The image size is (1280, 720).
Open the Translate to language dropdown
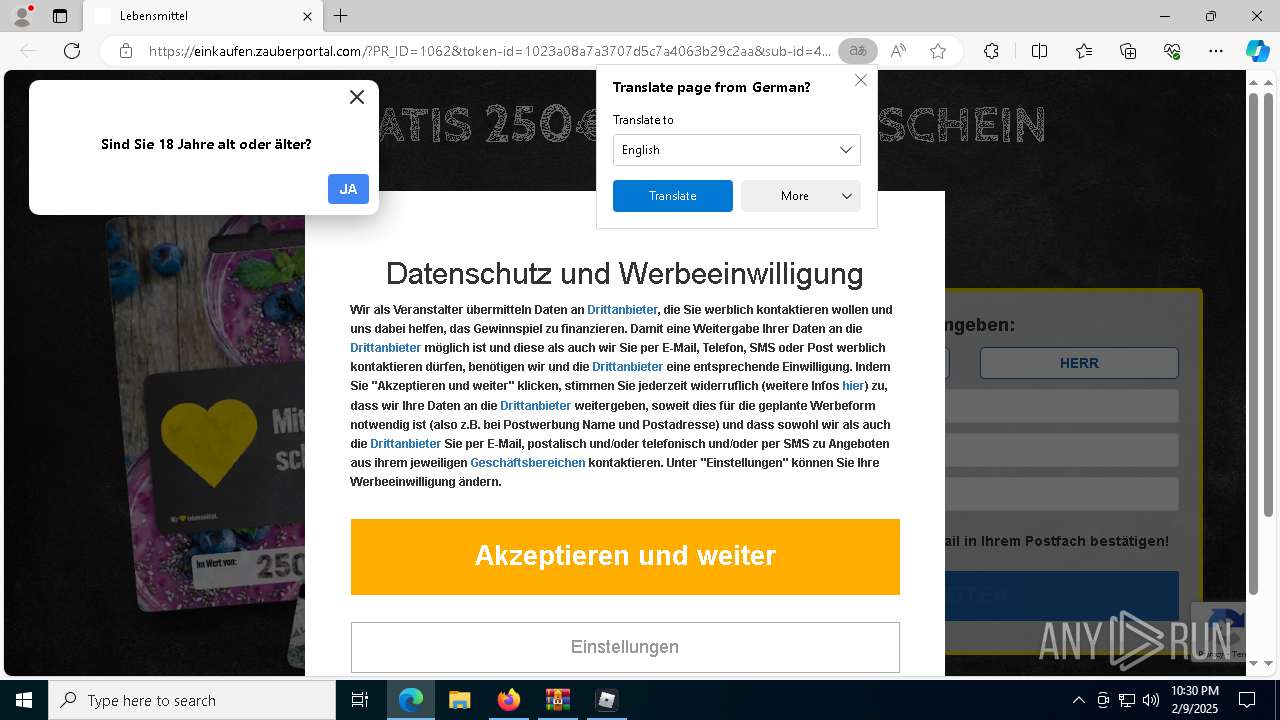(x=736, y=150)
